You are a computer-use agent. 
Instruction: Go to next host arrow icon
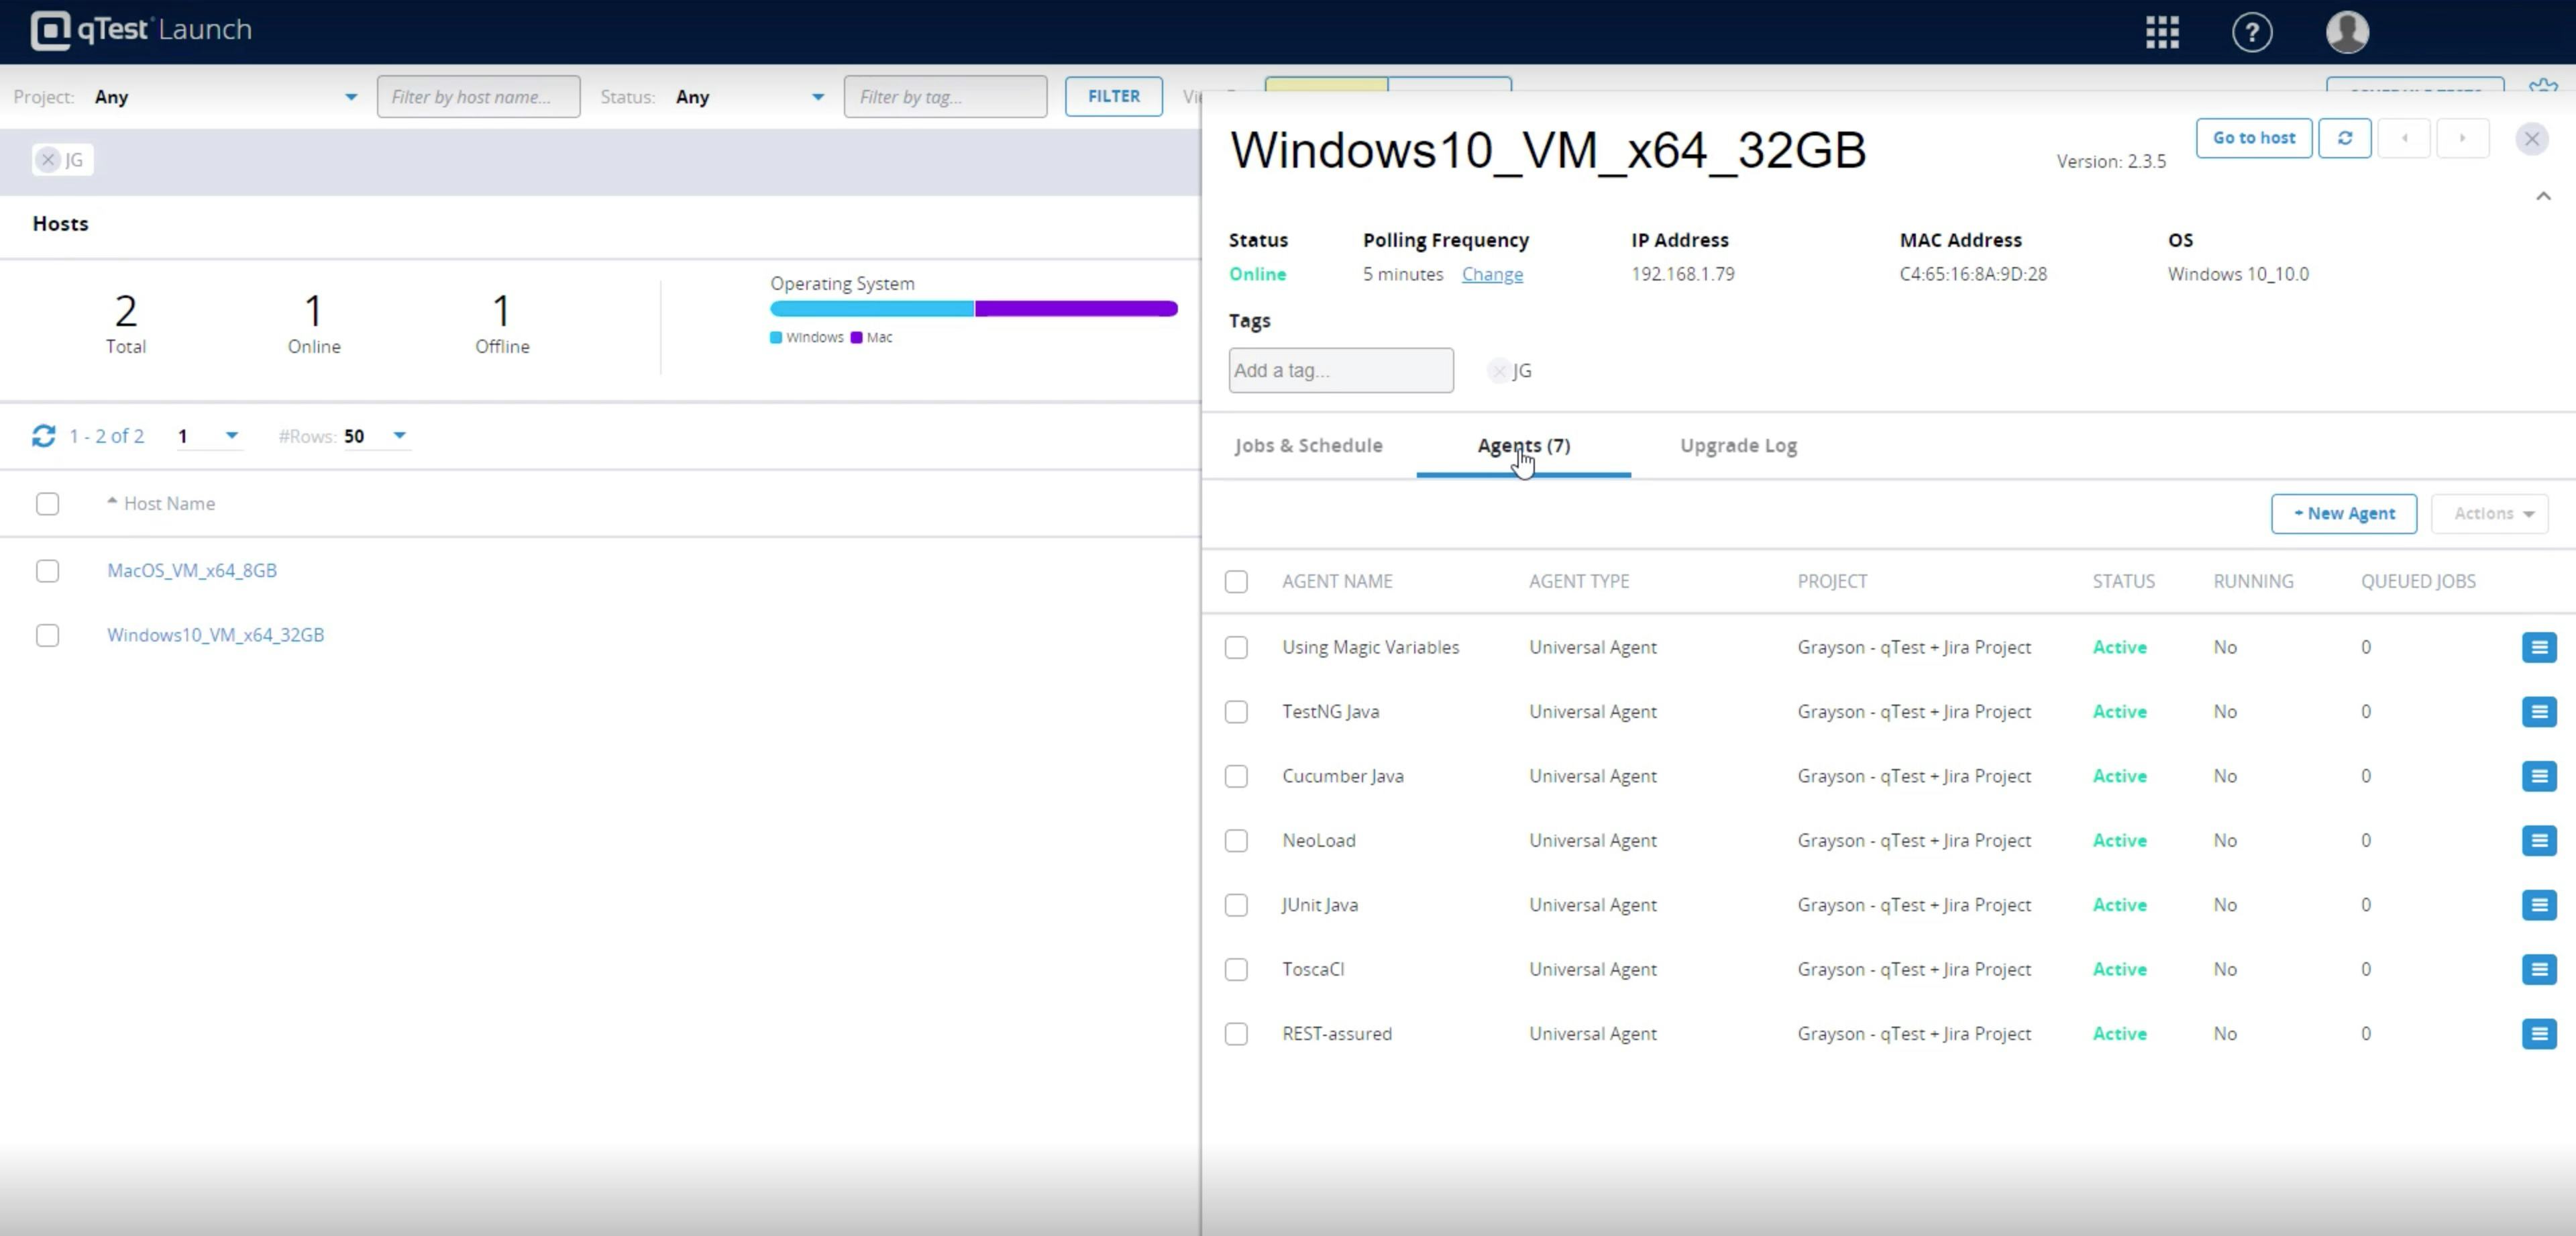[2462, 138]
